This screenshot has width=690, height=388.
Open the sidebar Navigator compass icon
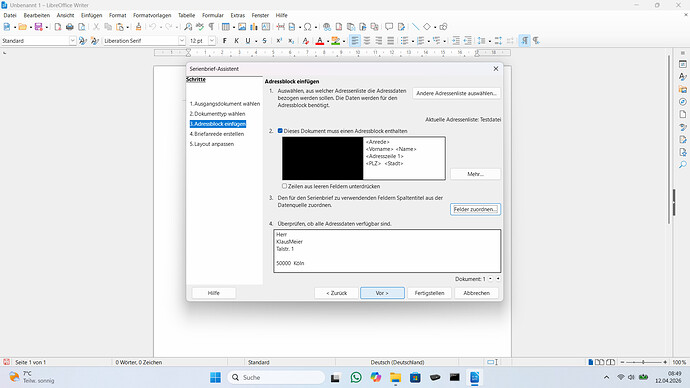click(683, 102)
